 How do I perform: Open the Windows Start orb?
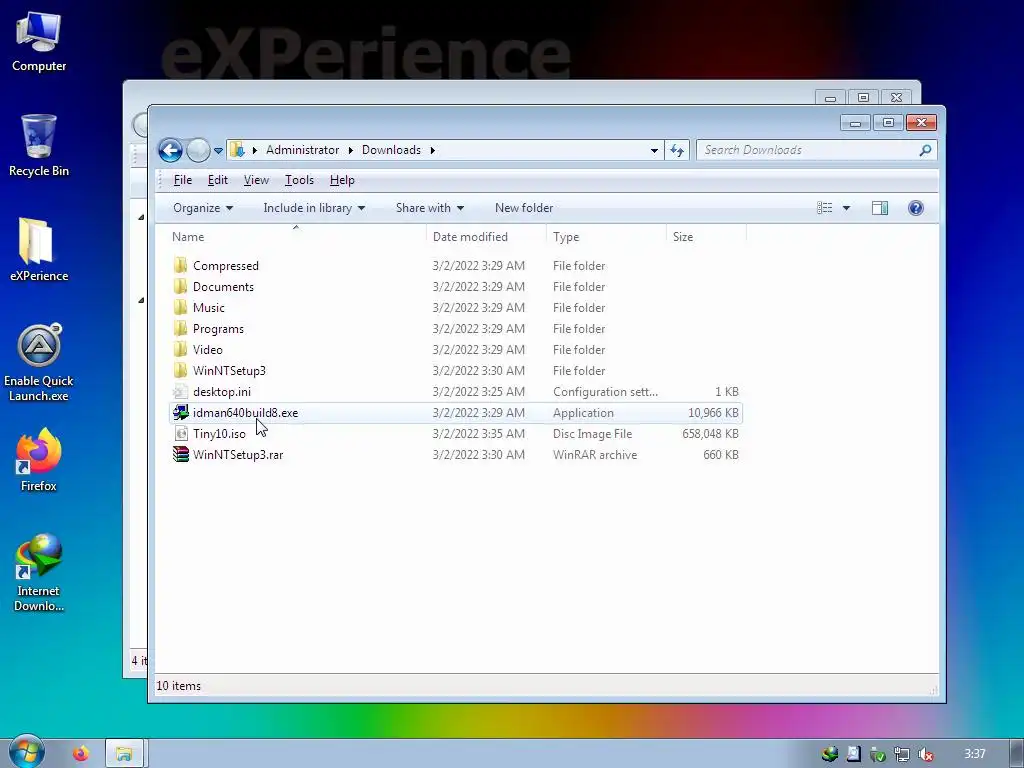(26, 752)
